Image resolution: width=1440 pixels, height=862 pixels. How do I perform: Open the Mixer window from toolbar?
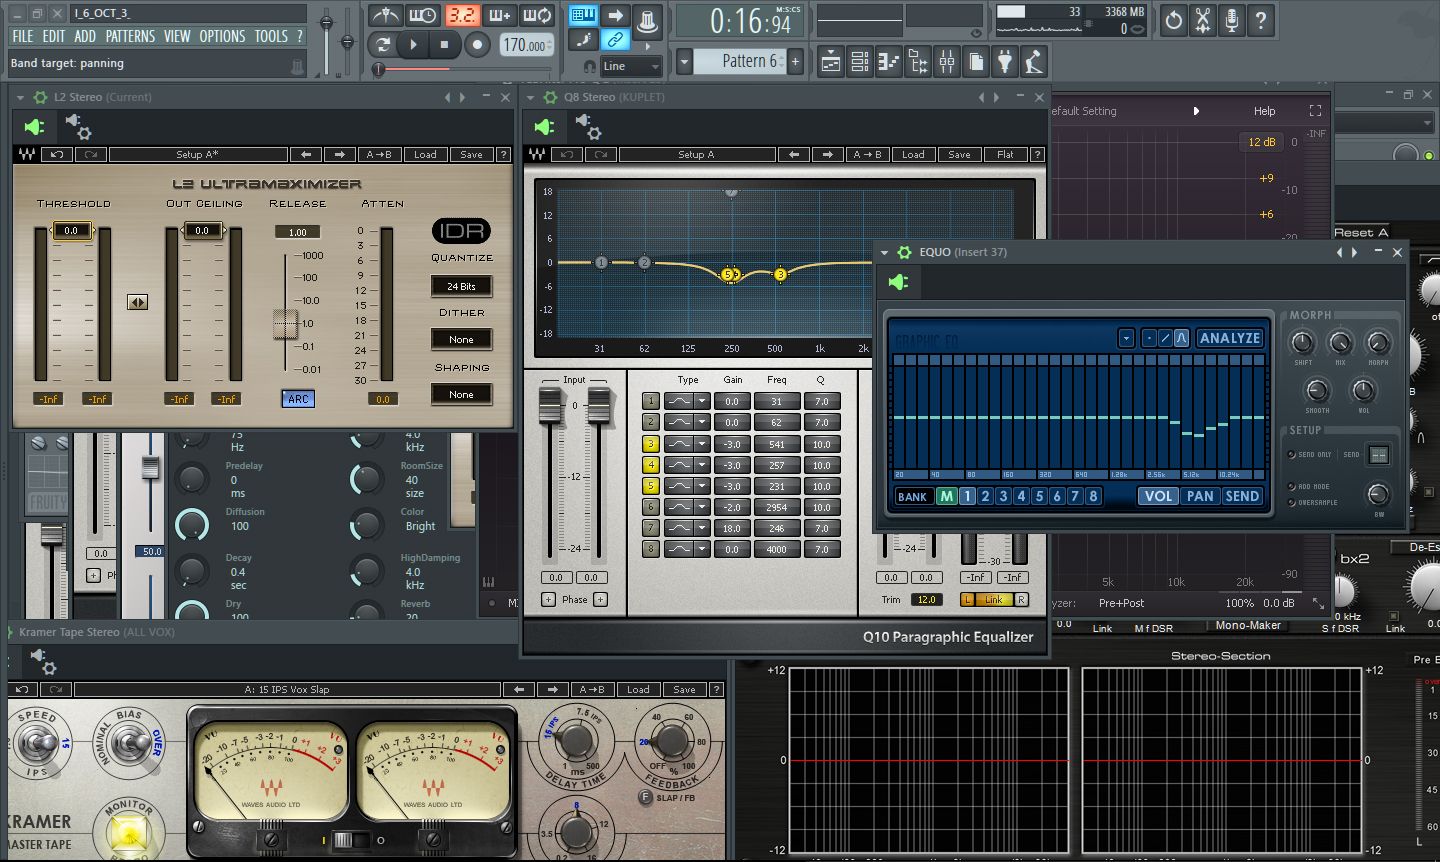(x=946, y=63)
